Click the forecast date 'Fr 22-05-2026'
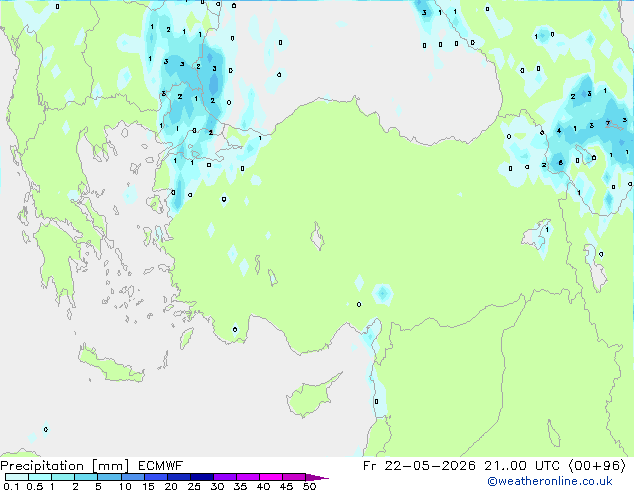634x490 pixels. click(x=419, y=466)
